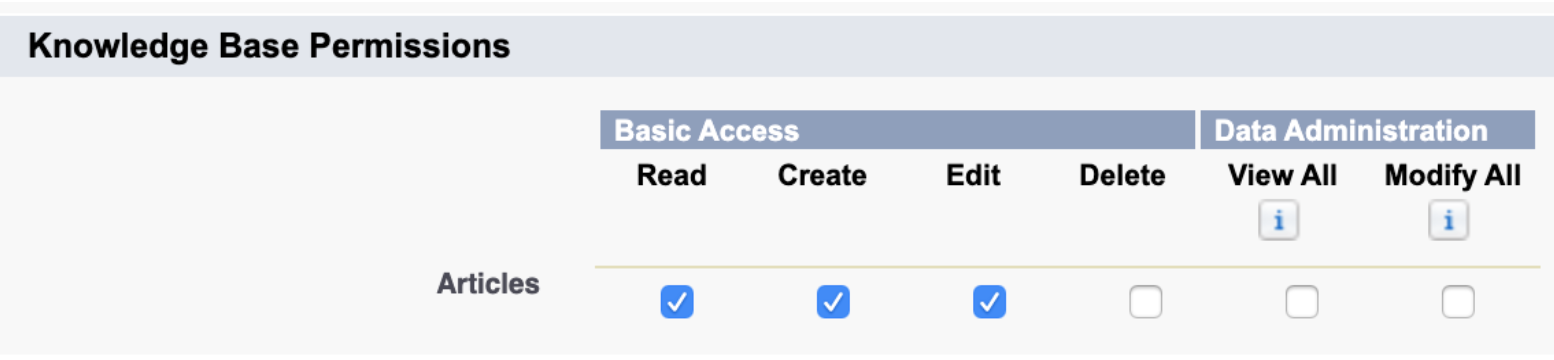This screenshot has width=1554, height=360.
Task: Open the View All info icon
Action: click(1279, 221)
